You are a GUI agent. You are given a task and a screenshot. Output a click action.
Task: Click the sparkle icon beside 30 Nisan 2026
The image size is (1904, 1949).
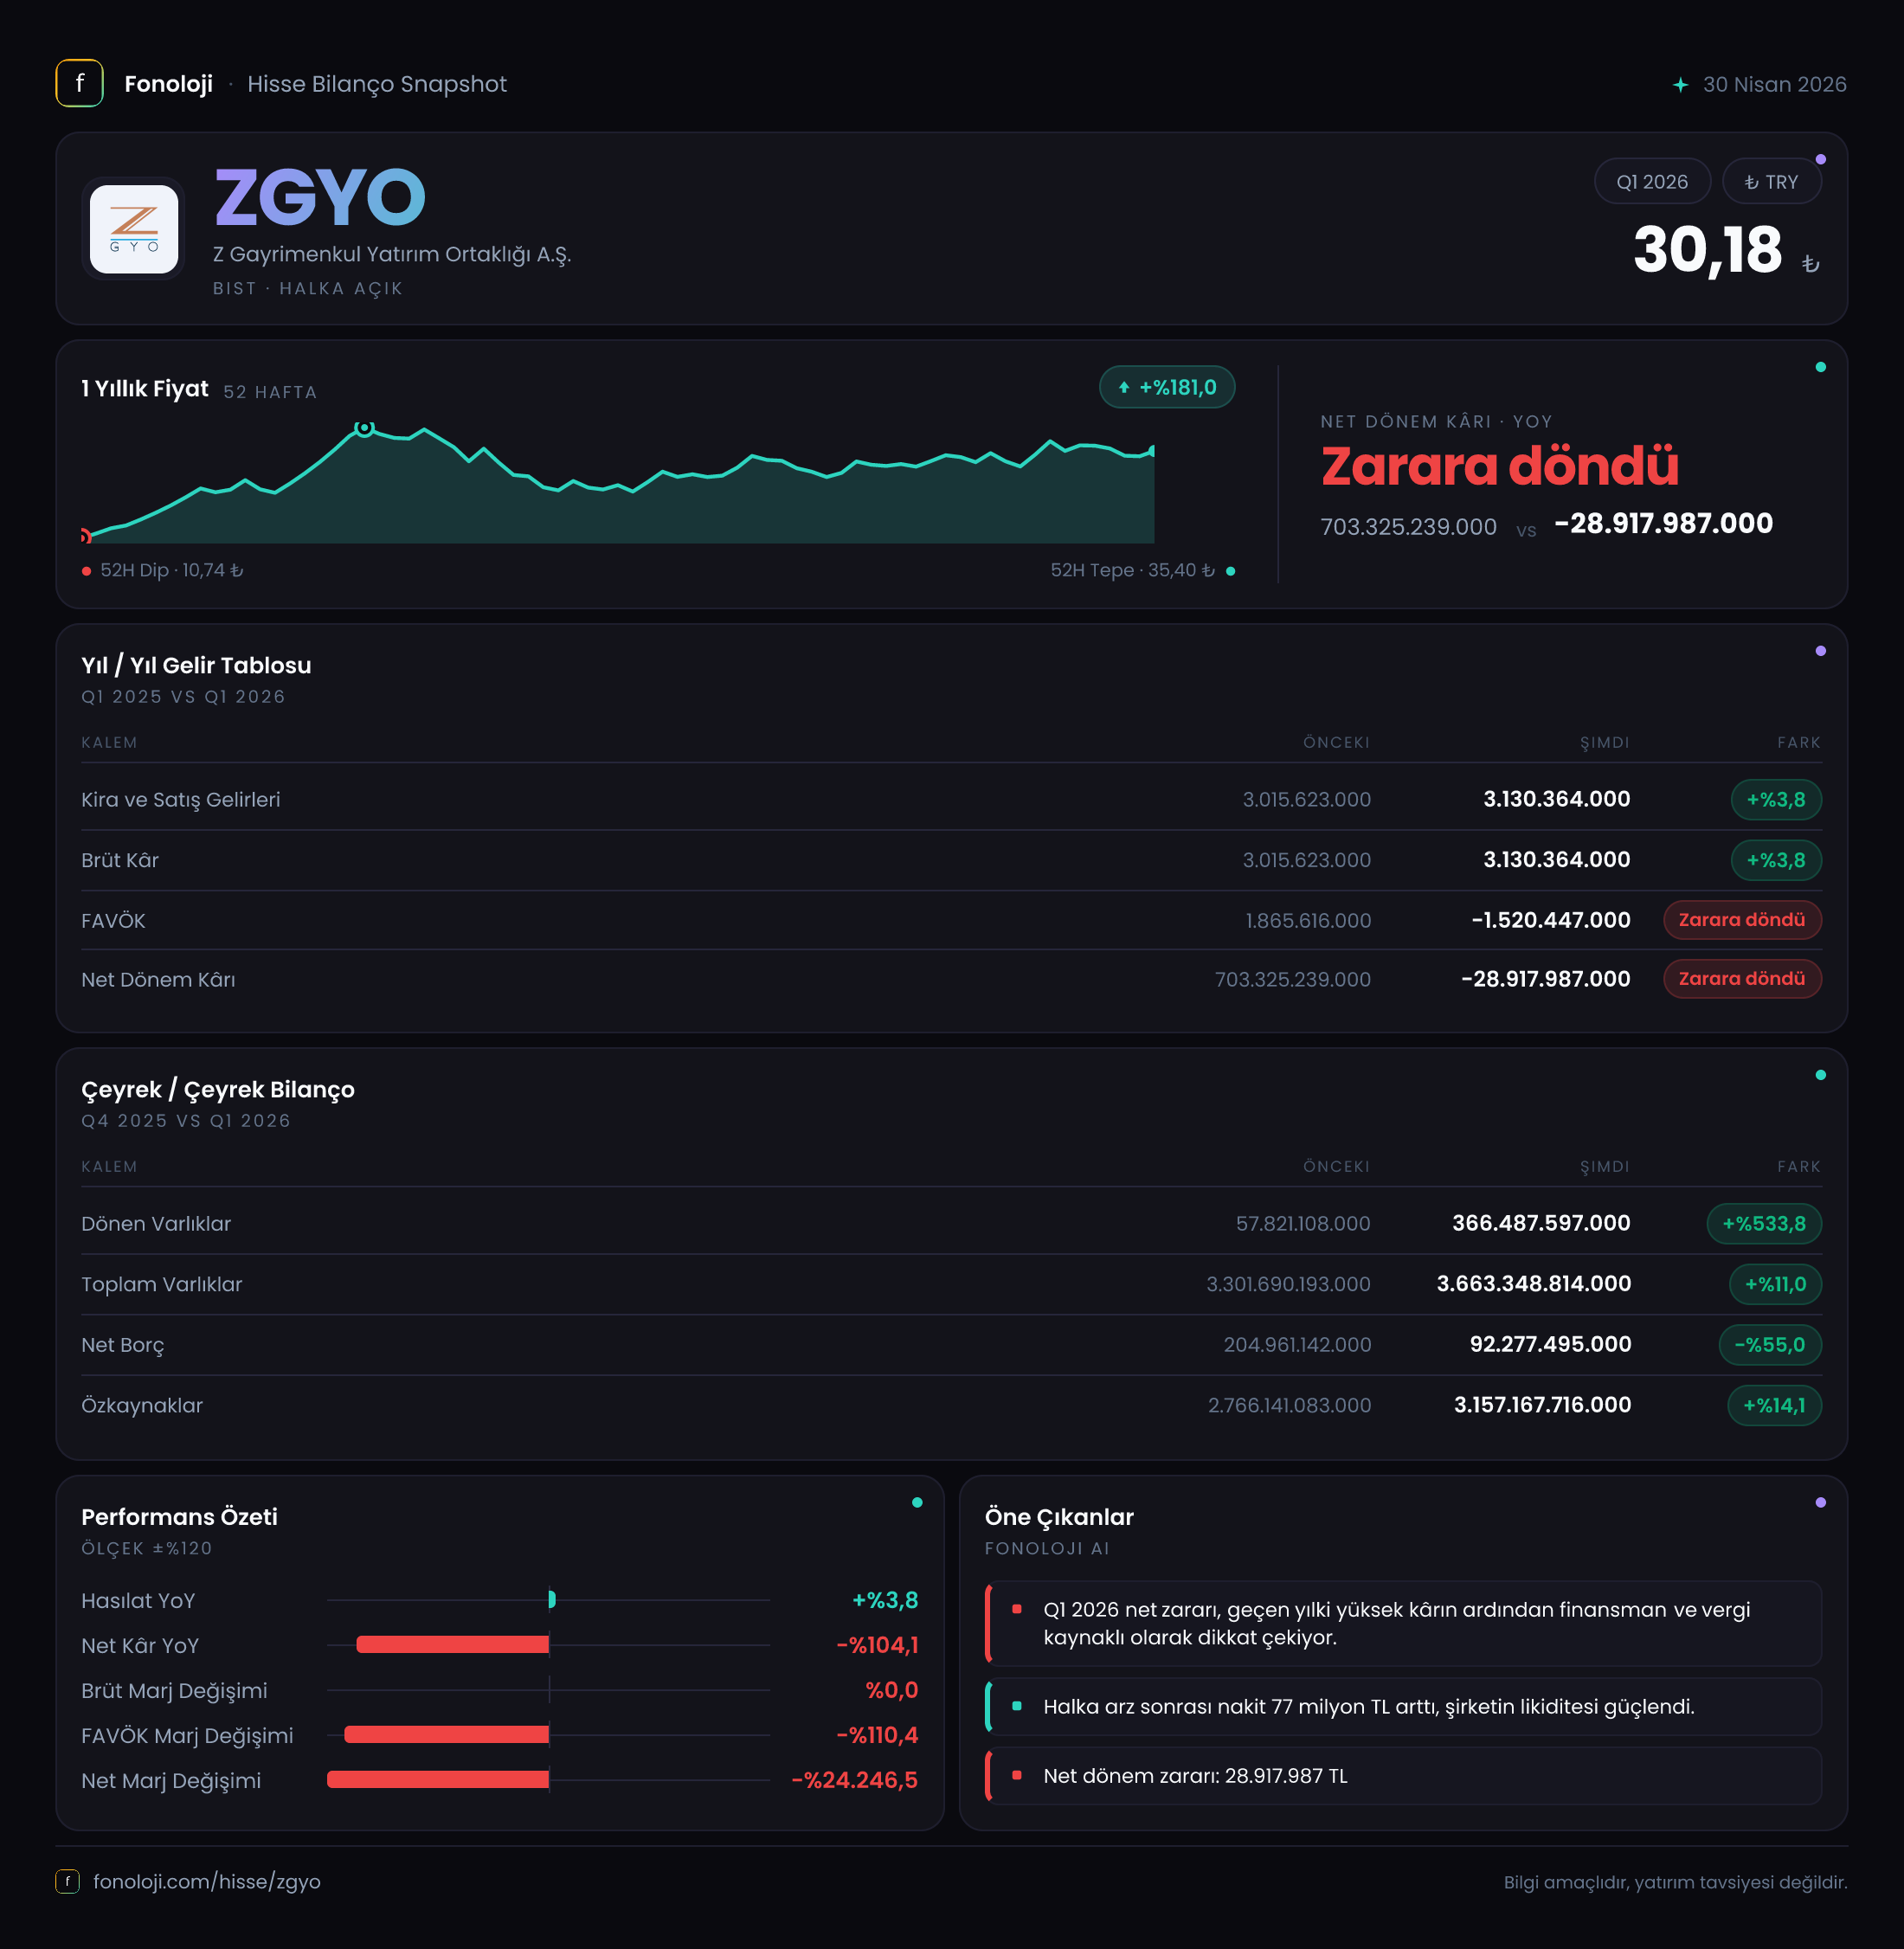1680,85
